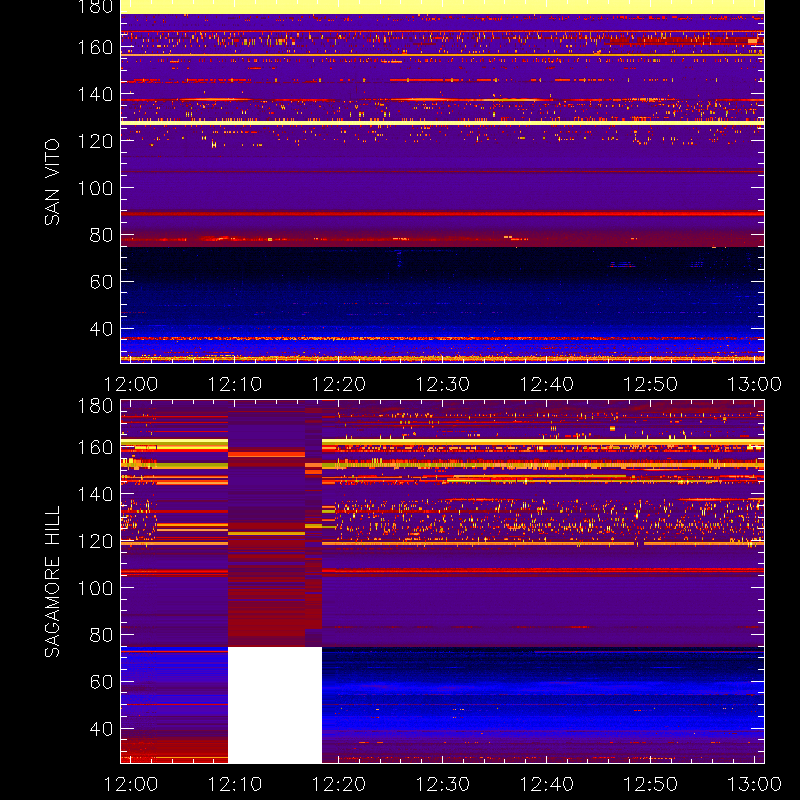The image size is (800, 800).
Task: Pick the 180 label on Sagamore Hill axis
Action: (x=95, y=406)
